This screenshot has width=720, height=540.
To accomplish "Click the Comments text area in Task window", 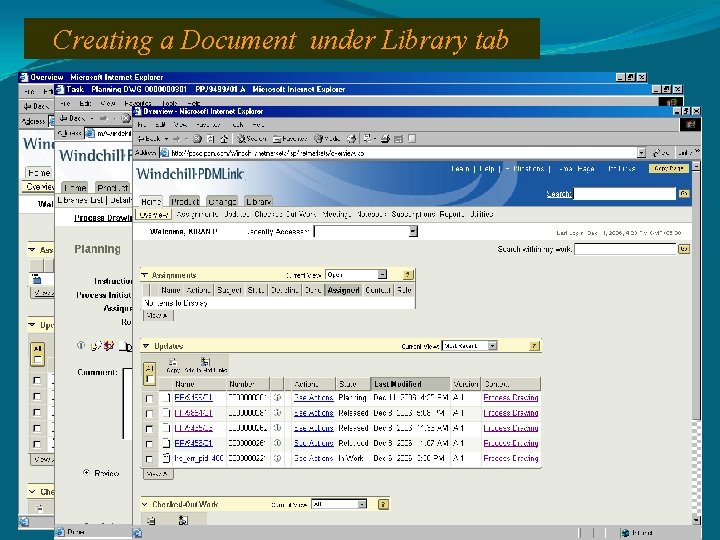I will click(128, 403).
